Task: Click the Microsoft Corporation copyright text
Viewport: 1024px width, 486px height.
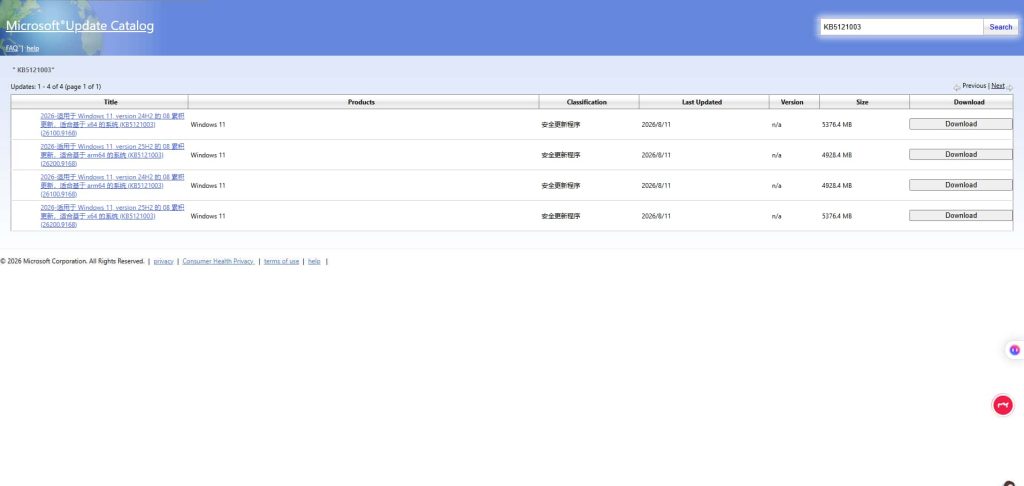Action: click(72, 261)
